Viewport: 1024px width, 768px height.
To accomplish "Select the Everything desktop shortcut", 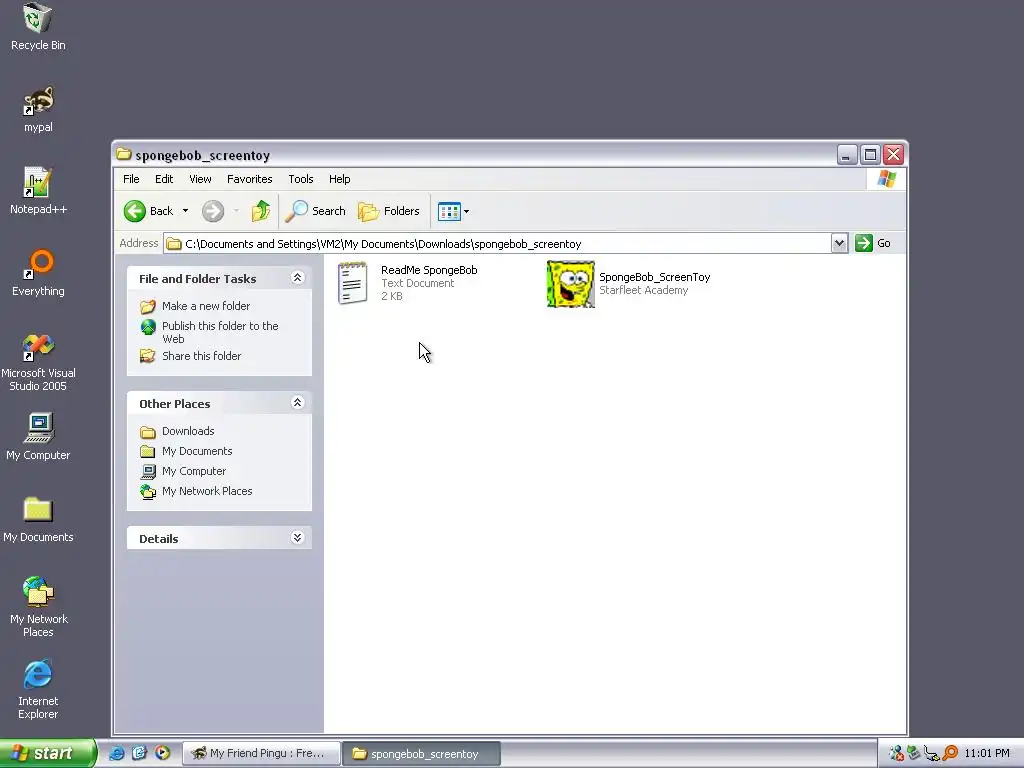I will coord(38,273).
